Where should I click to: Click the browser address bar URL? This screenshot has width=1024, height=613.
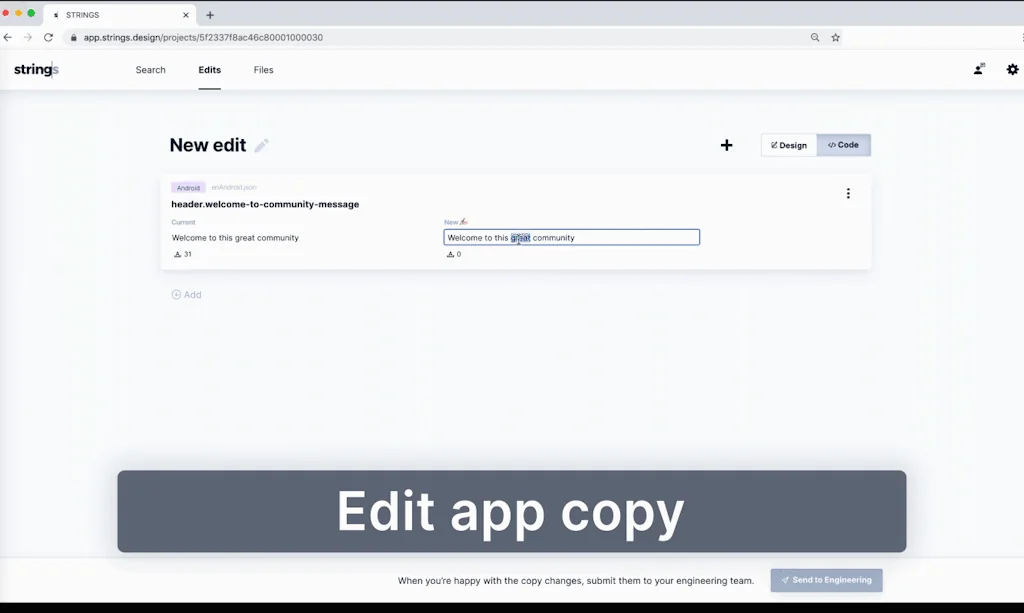203,37
